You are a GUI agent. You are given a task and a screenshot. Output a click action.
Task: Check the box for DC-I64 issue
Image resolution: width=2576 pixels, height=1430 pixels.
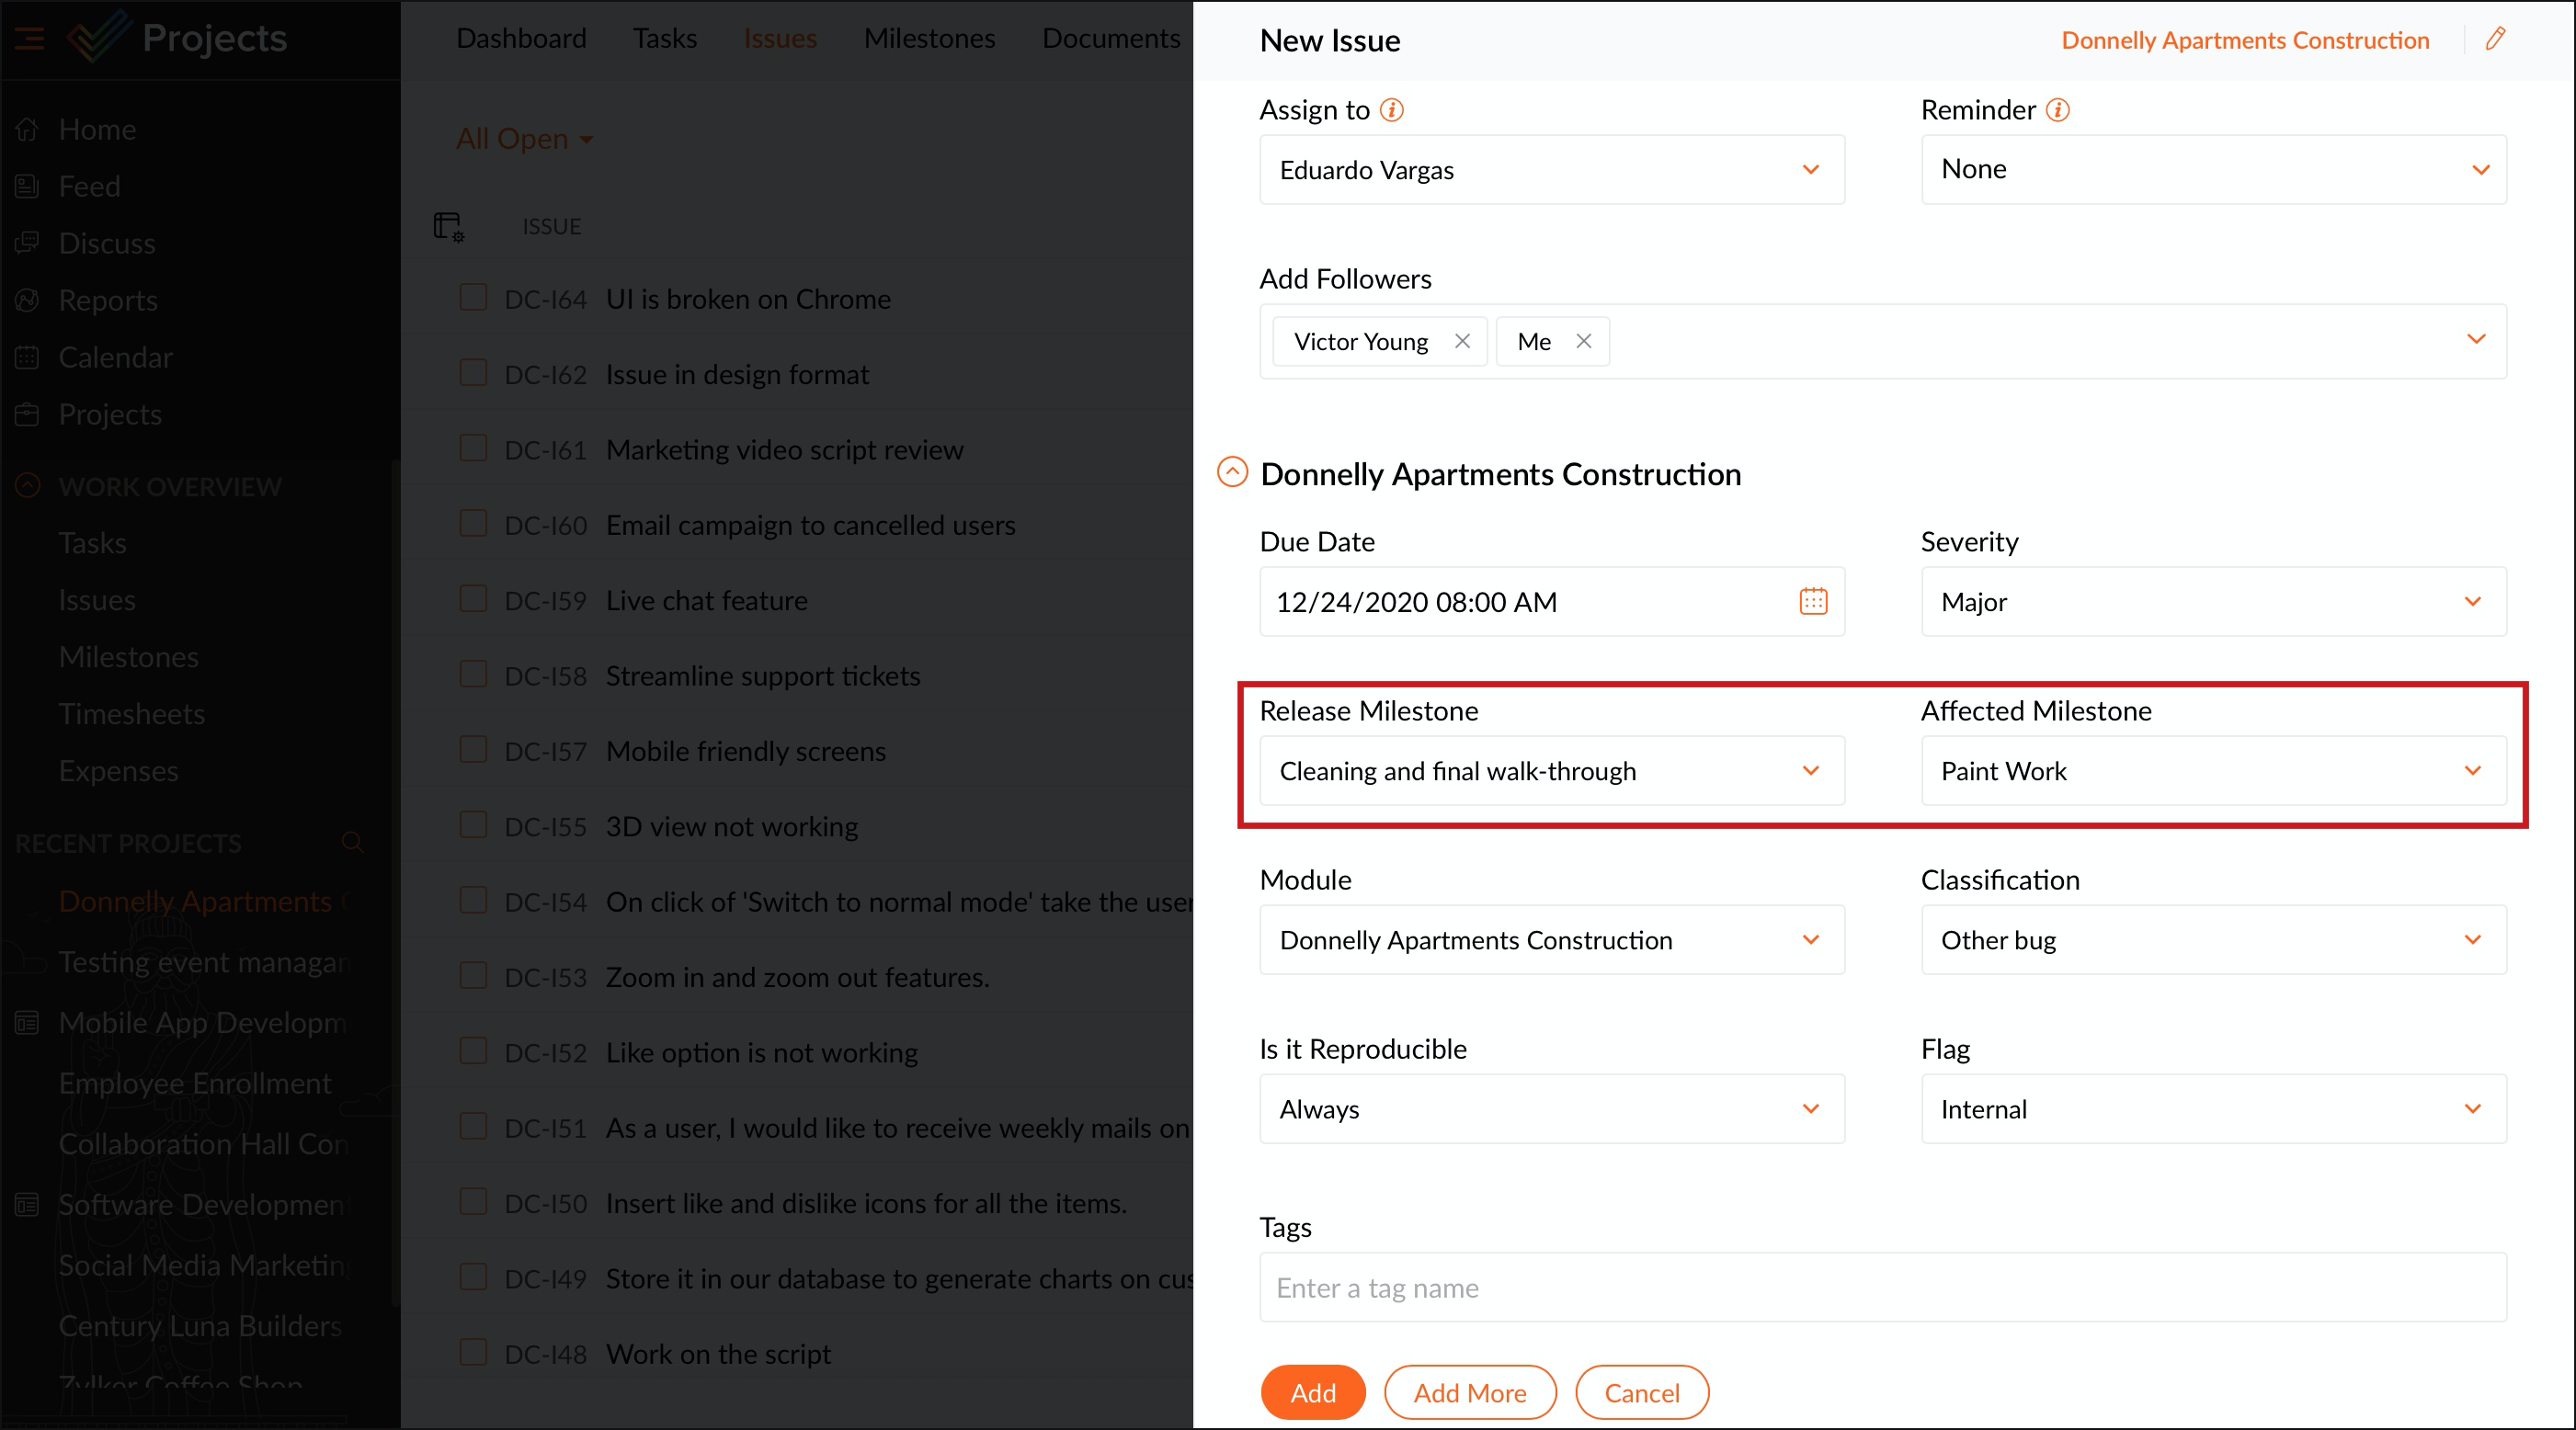[473, 298]
